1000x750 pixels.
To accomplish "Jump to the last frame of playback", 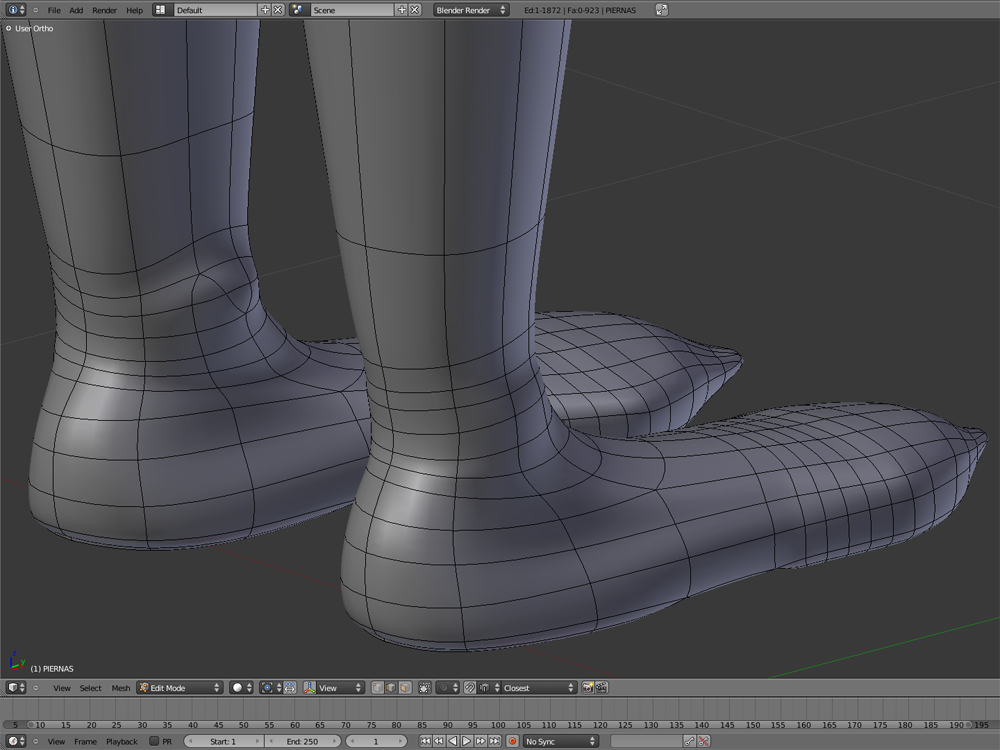I will point(495,741).
